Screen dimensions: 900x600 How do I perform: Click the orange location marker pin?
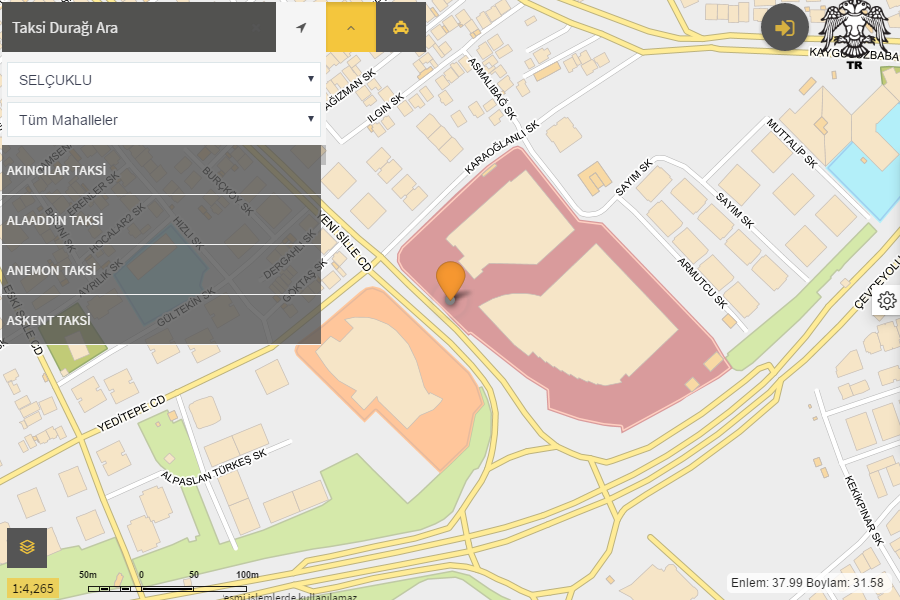tap(451, 280)
